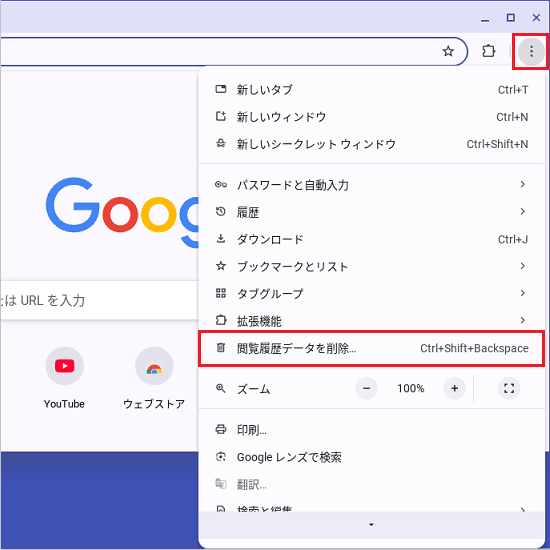The width and height of the screenshot is (550, 550).
Task: Click the translate icon beside 翻訳
Action: pos(221,484)
